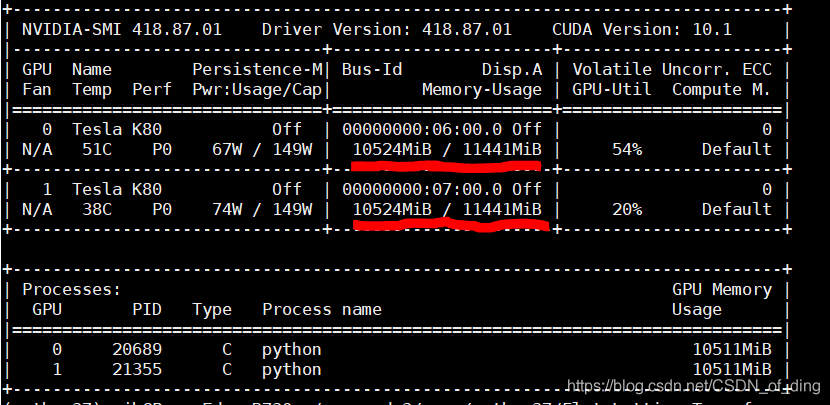
Task: Click the Disp.A column header
Action: [x=512, y=69]
